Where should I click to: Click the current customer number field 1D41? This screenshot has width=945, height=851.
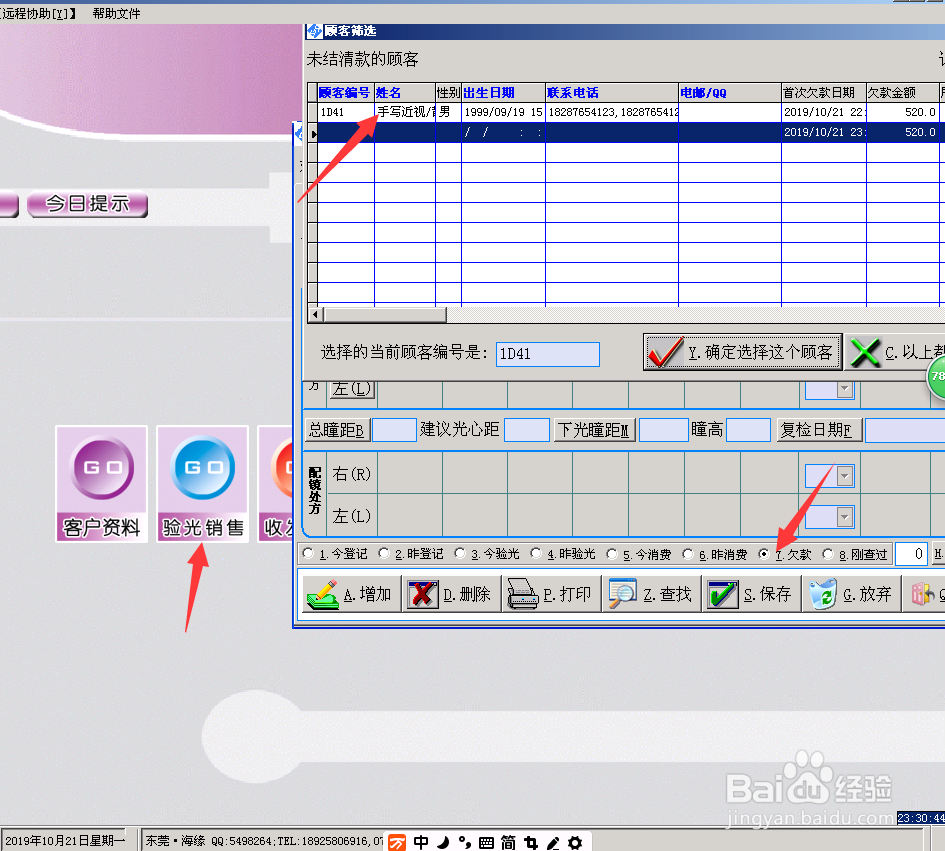(548, 354)
